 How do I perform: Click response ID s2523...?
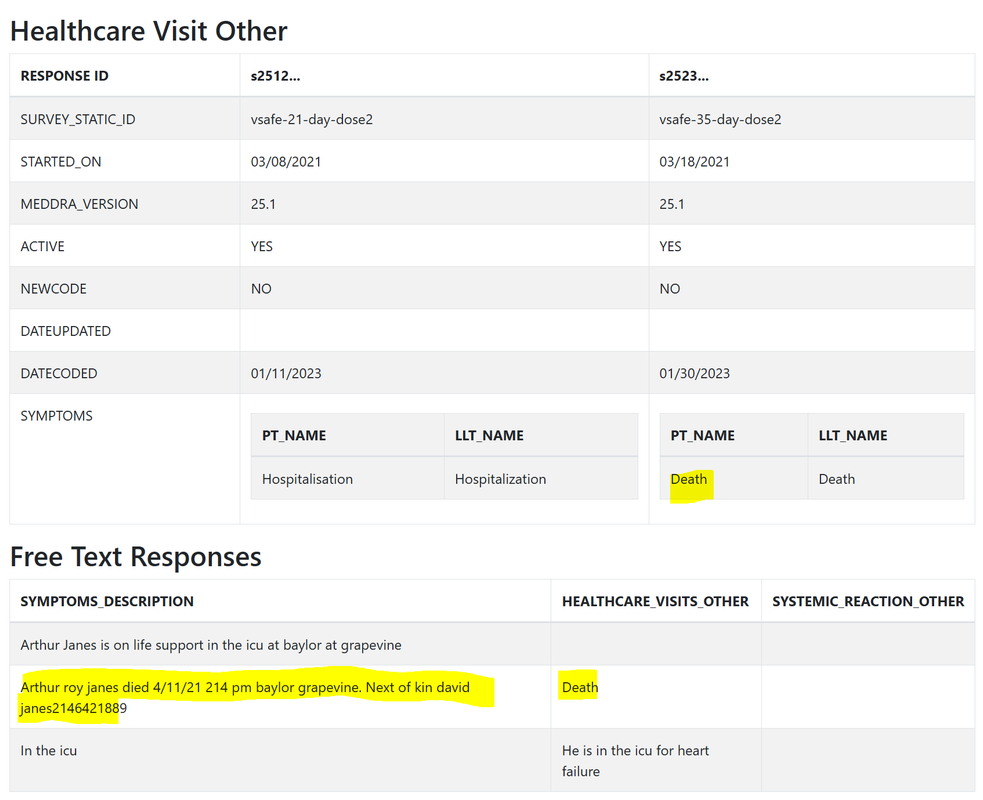pos(684,76)
